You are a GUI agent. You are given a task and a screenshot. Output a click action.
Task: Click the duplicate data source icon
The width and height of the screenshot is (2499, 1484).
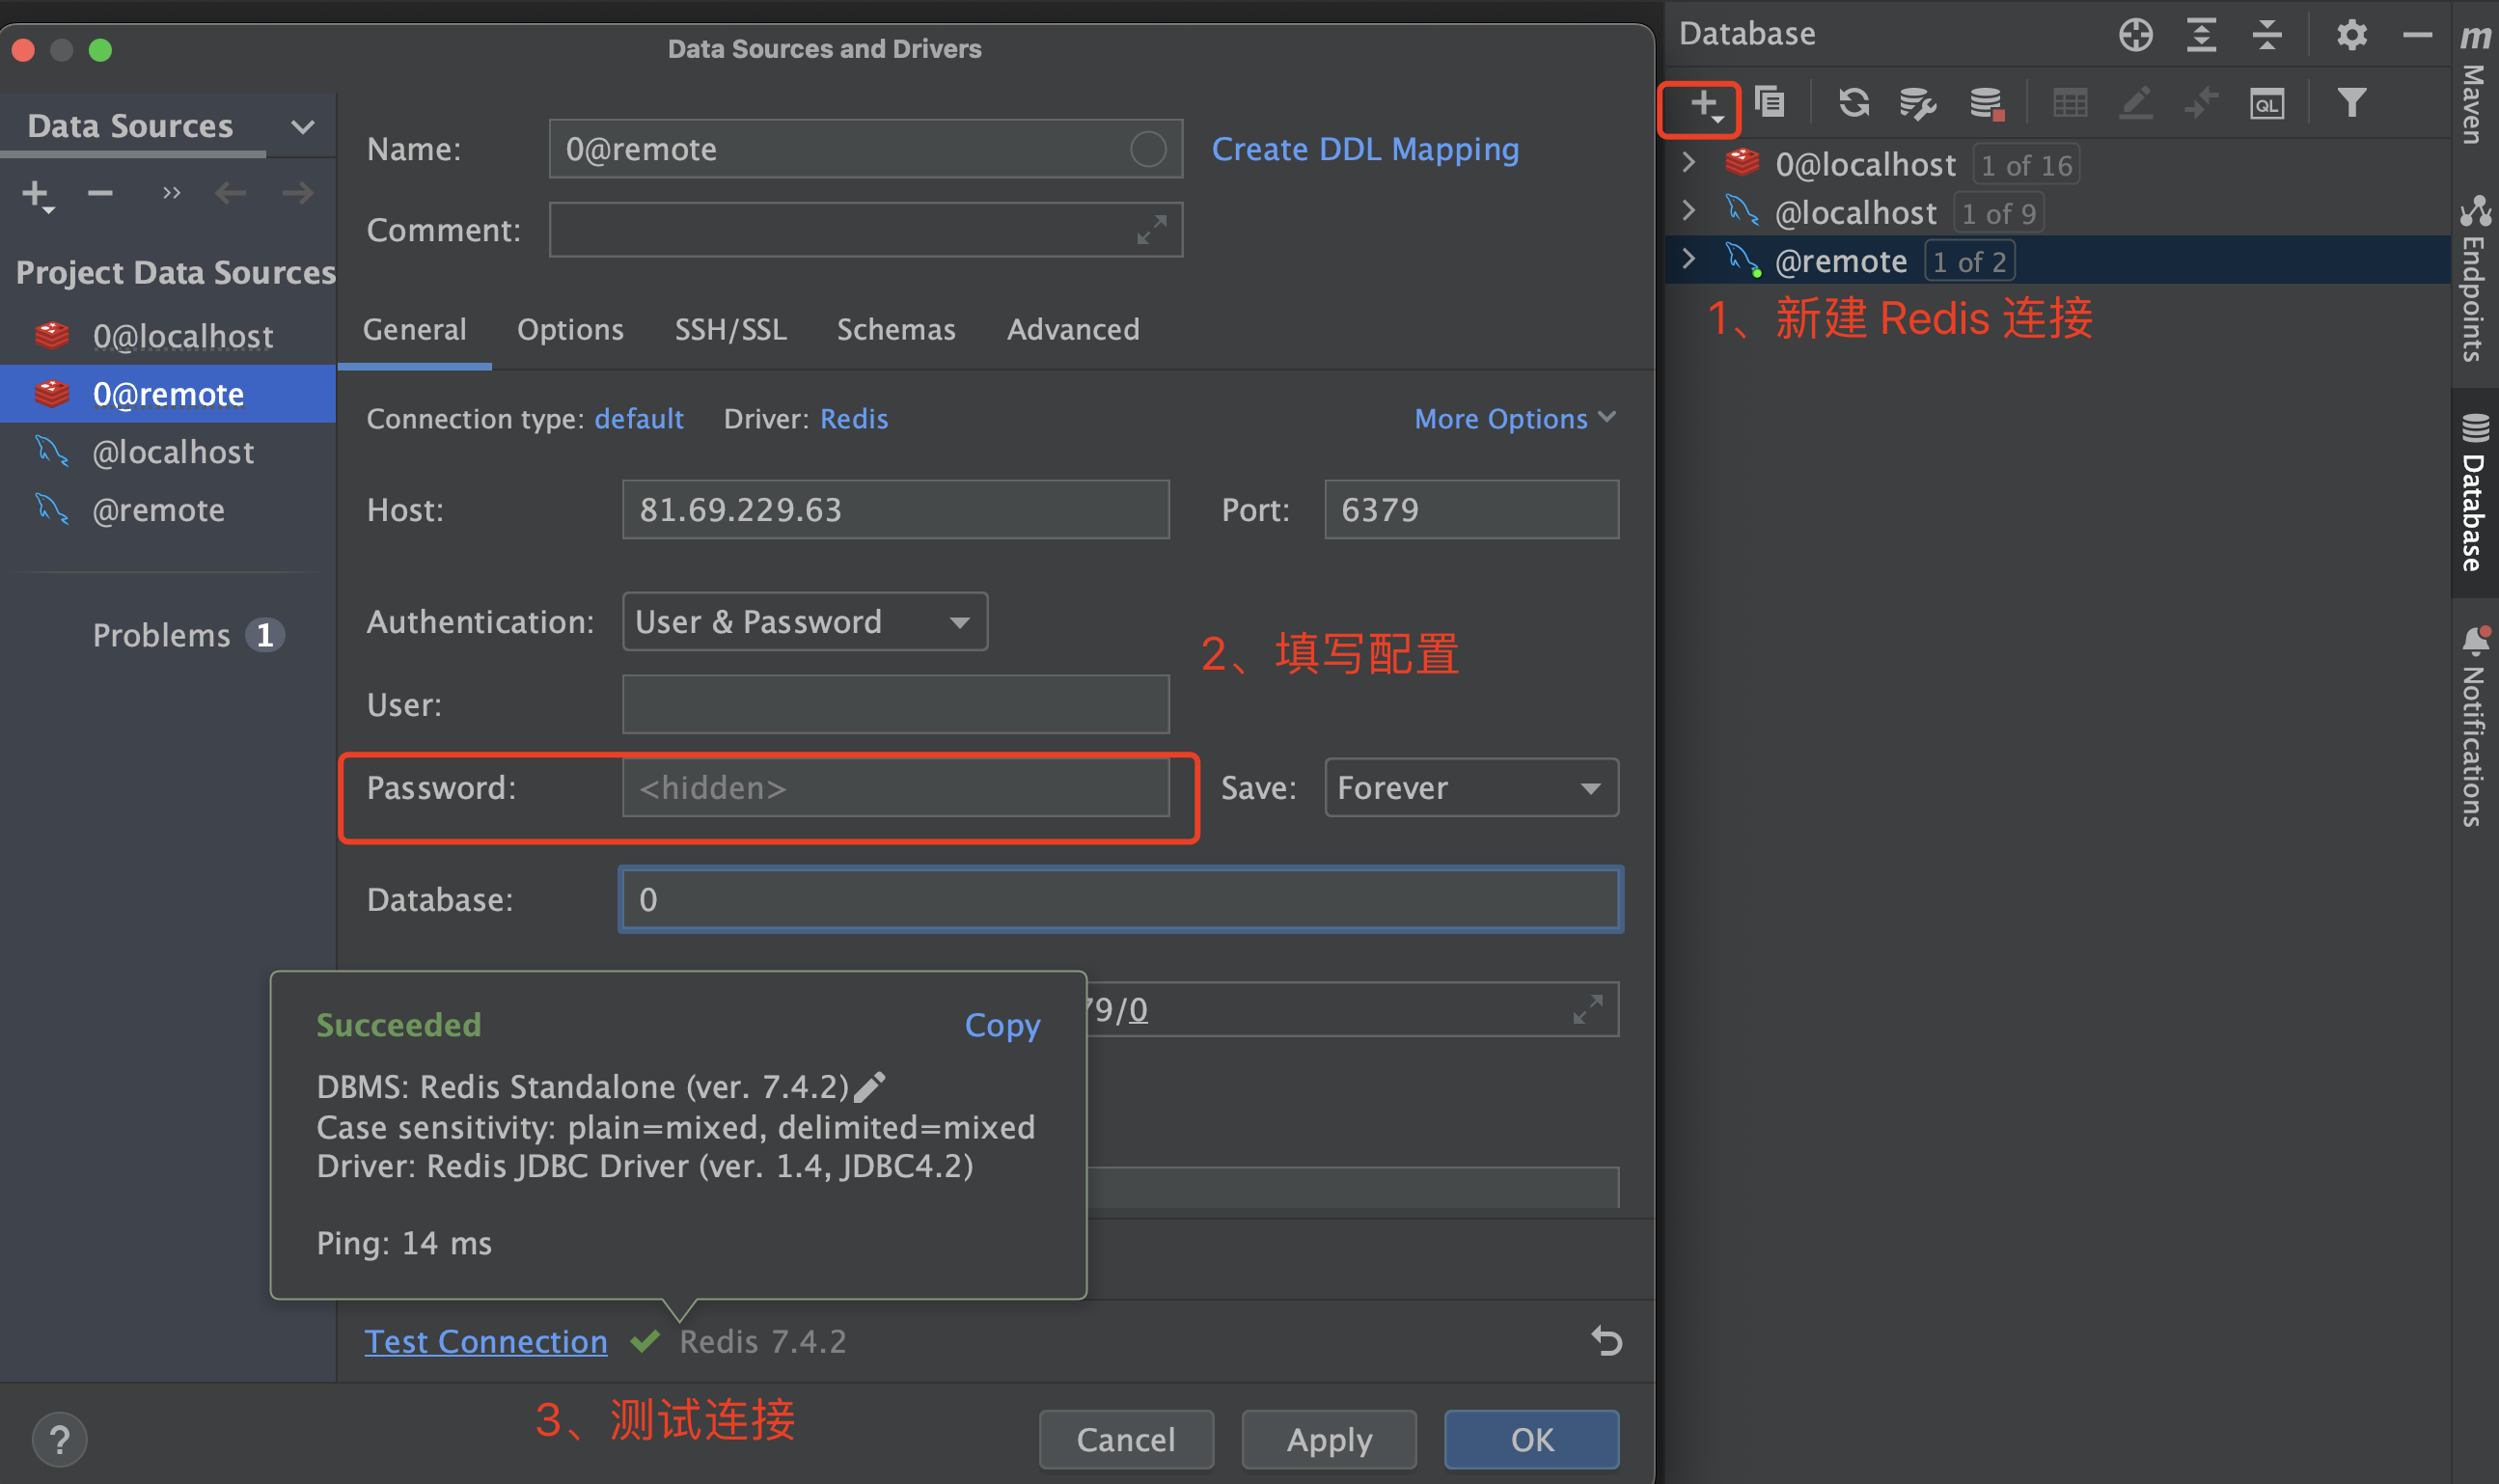(1770, 103)
